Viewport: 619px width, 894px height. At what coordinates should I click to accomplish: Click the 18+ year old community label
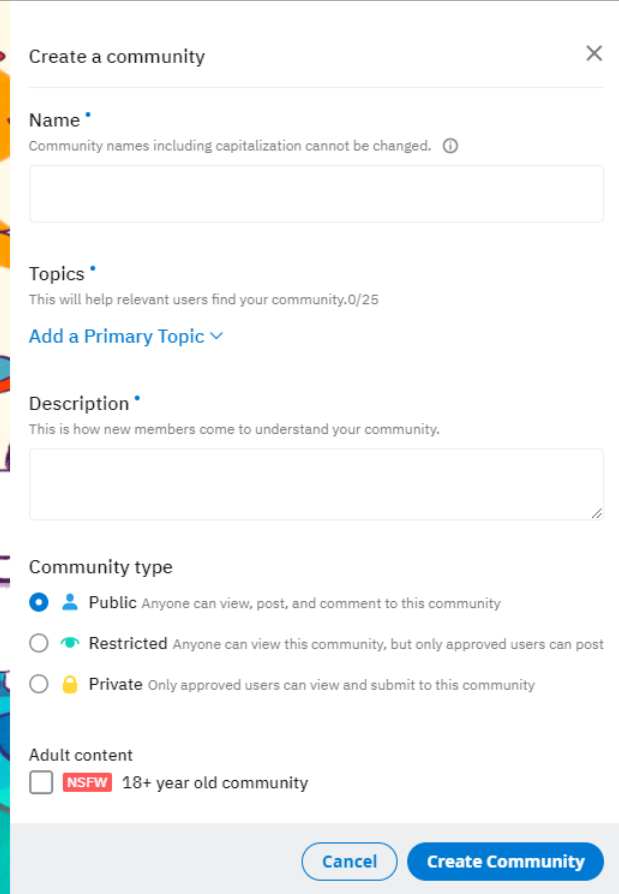[x=215, y=783]
